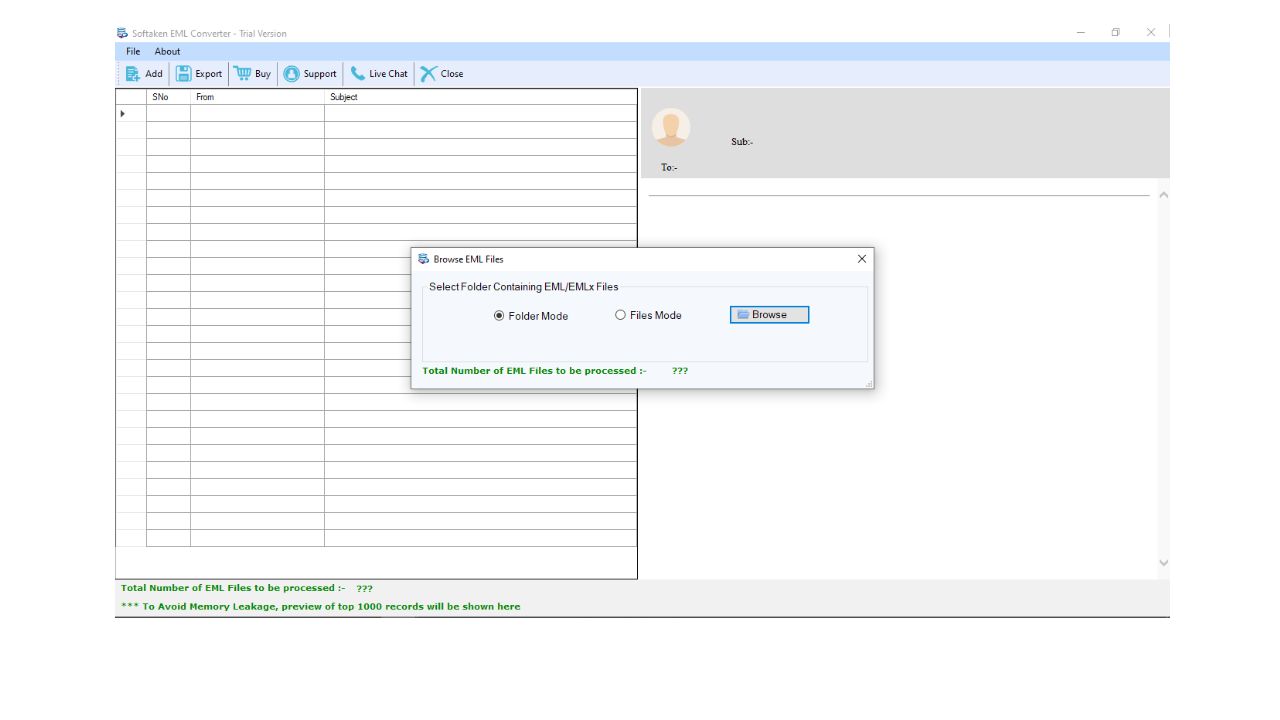Image resolution: width=1280 pixels, height=720 pixels.
Task: Open the About menu
Action: (x=167, y=52)
